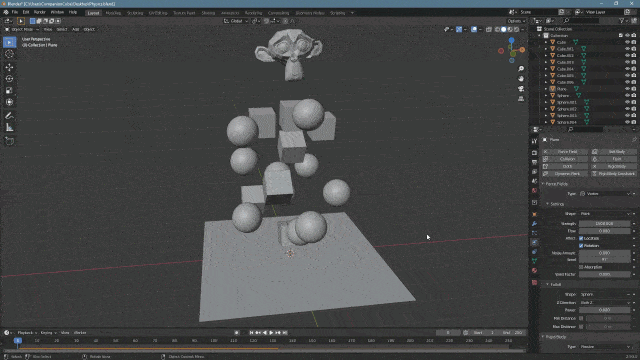Open the Physics properties tab icon

point(534,242)
